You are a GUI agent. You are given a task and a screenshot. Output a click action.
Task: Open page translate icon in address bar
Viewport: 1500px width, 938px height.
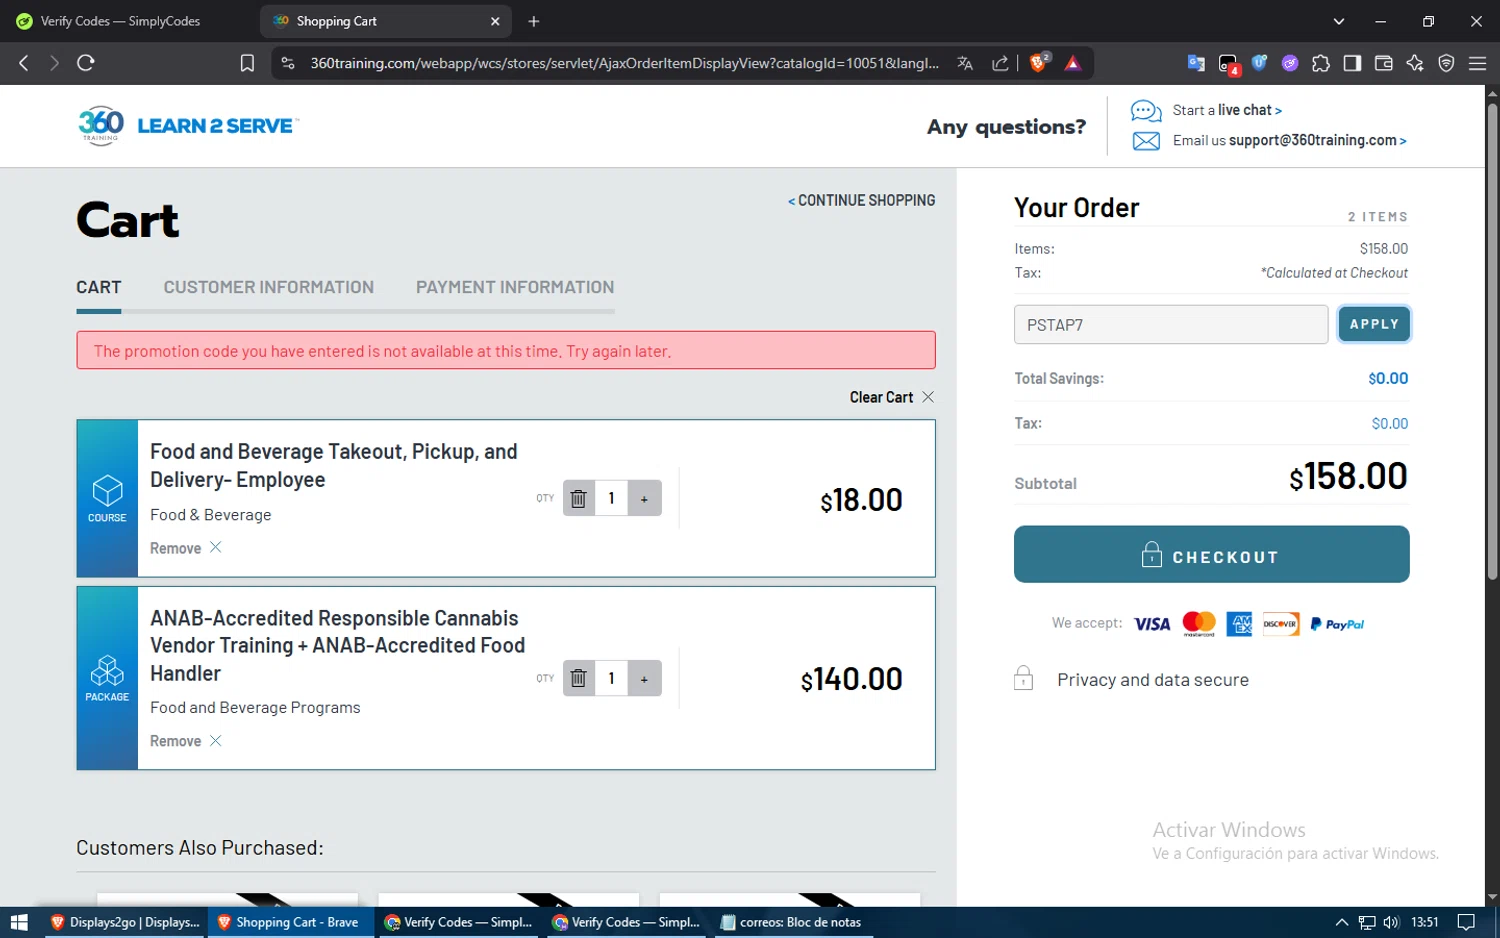(965, 63)
